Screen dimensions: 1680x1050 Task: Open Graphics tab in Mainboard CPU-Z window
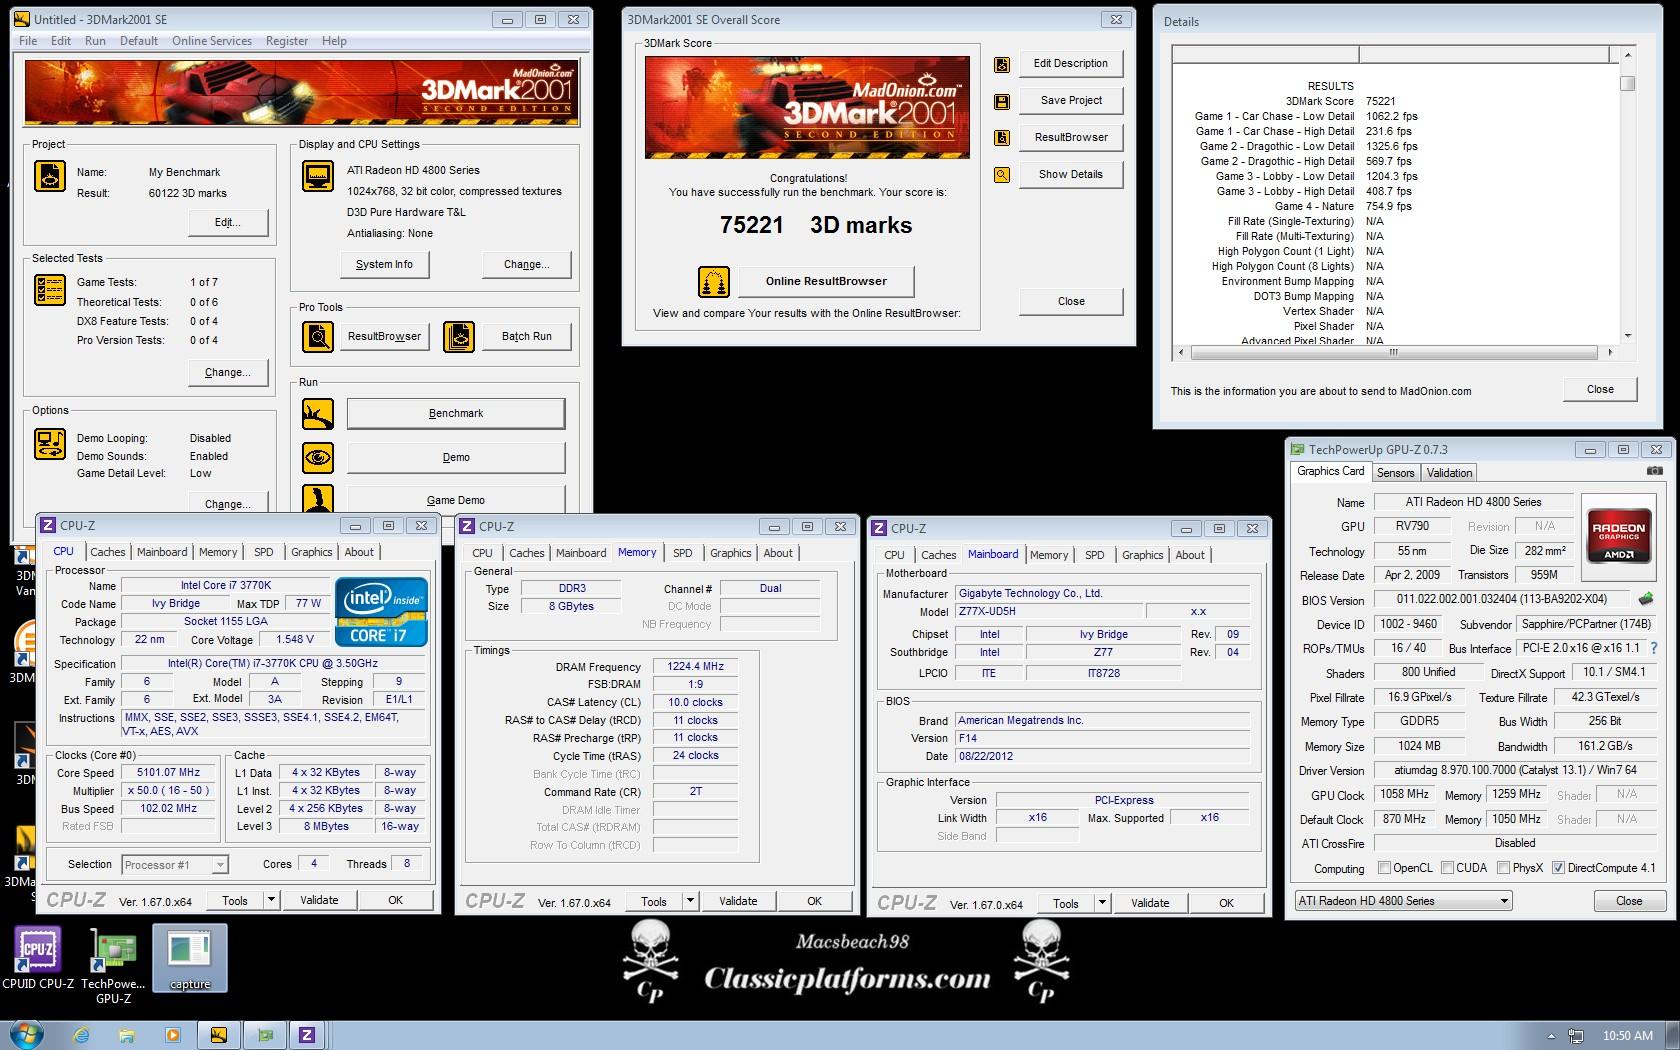tap(1143, 555)
